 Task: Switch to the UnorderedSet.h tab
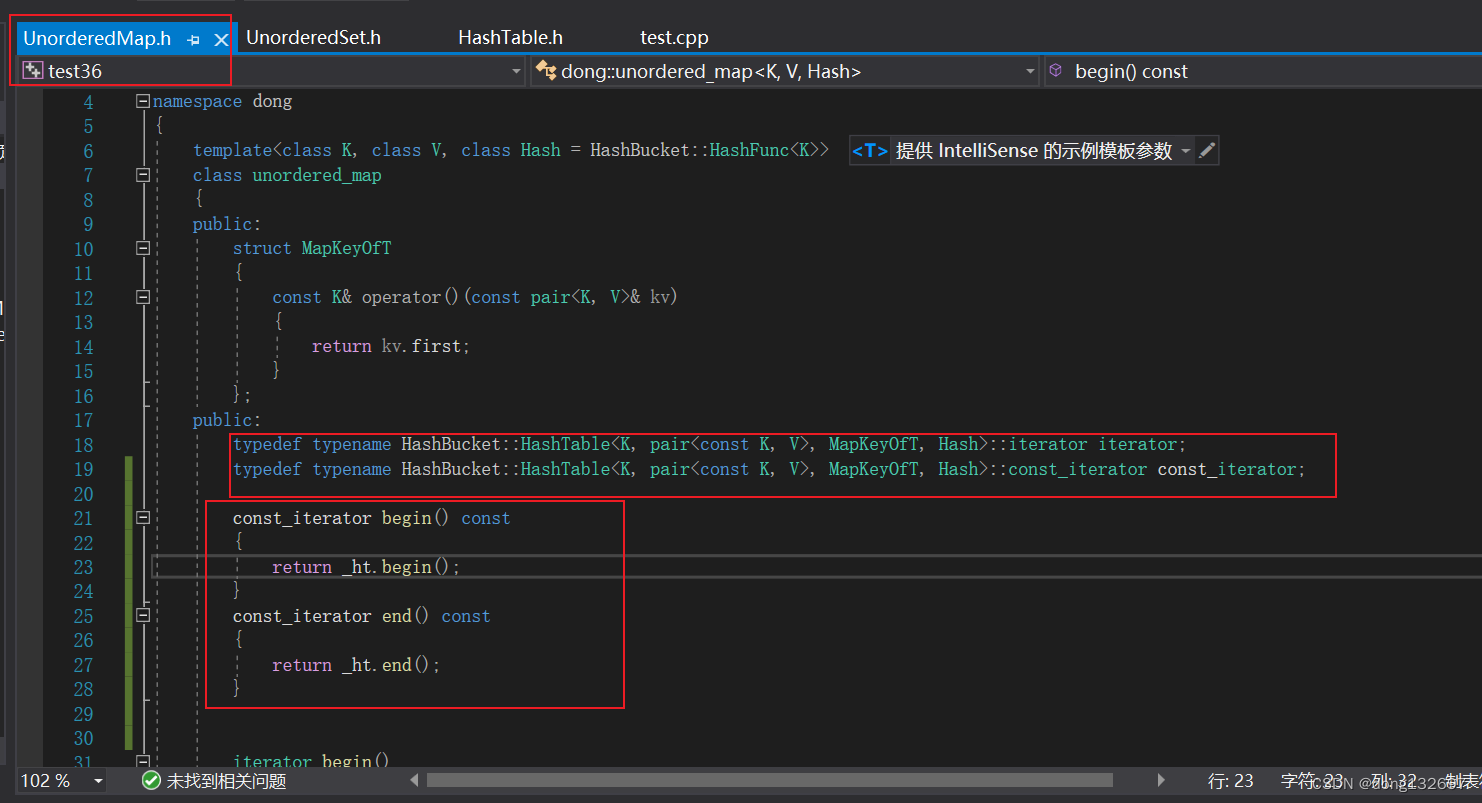coord(313,38)
